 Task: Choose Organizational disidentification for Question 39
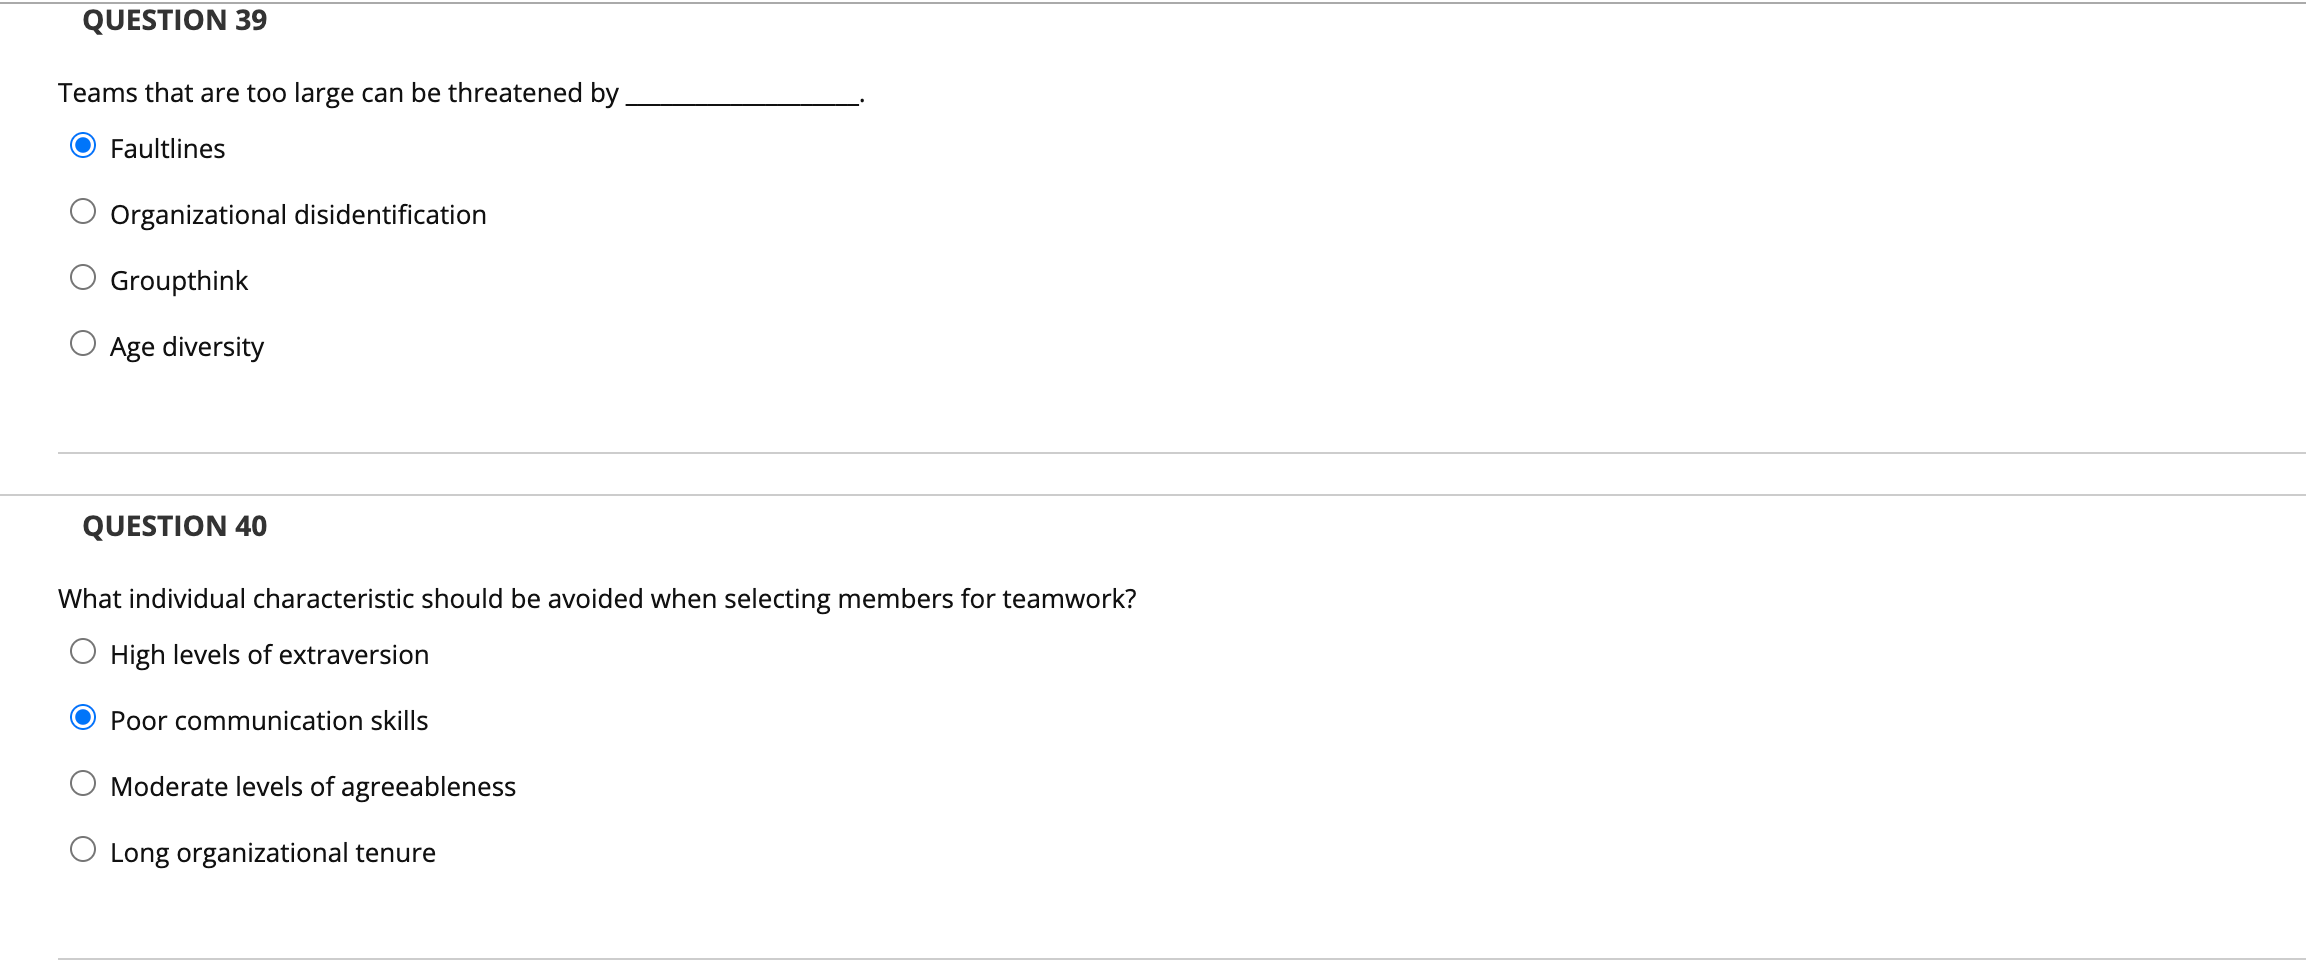[x=84, y=210]
